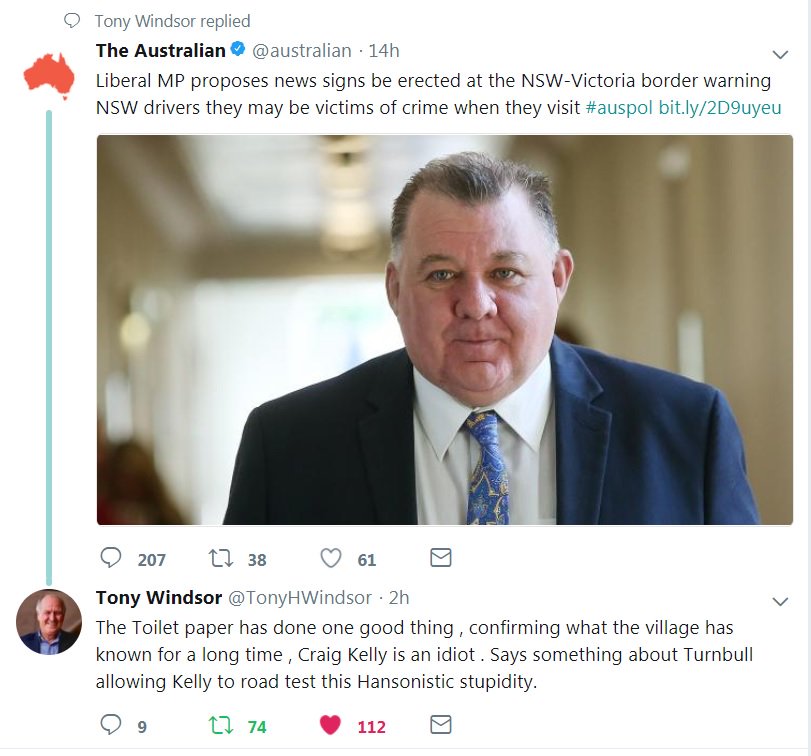Retweet The Australian's tweet

[221, 558]
